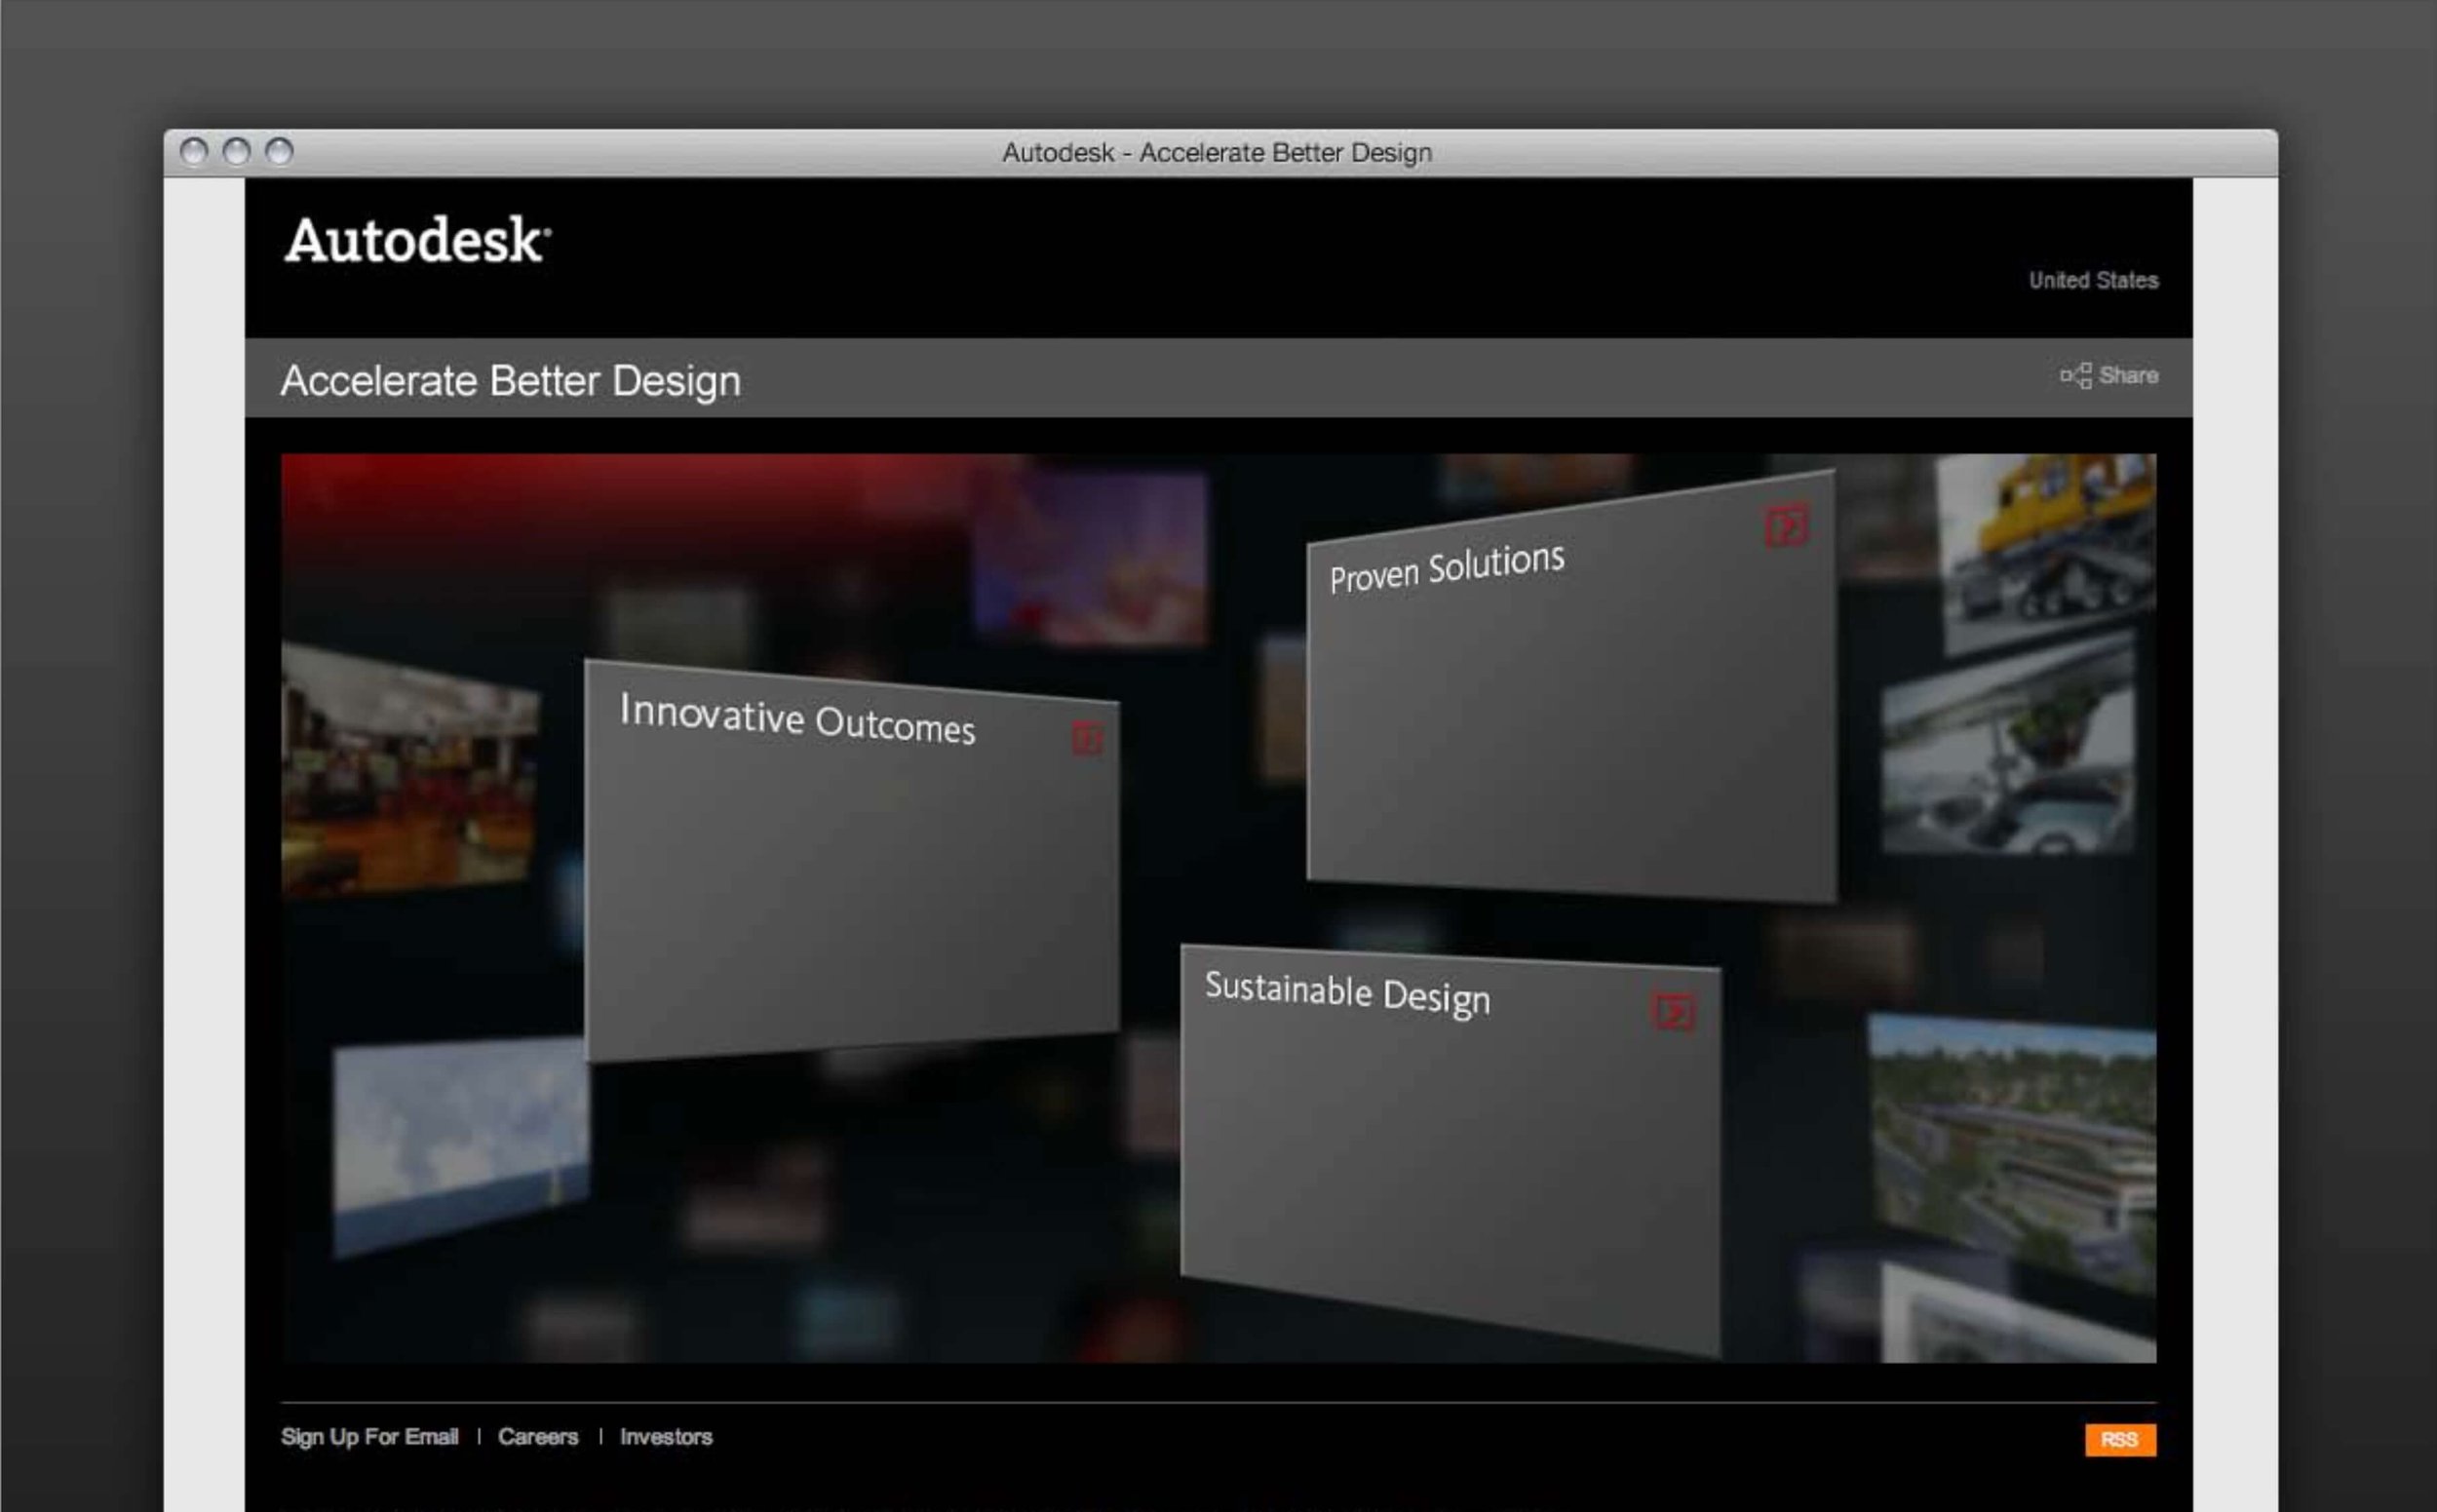
Task: Select the purple blurred image thumbnail
Action: [1091, 558]
